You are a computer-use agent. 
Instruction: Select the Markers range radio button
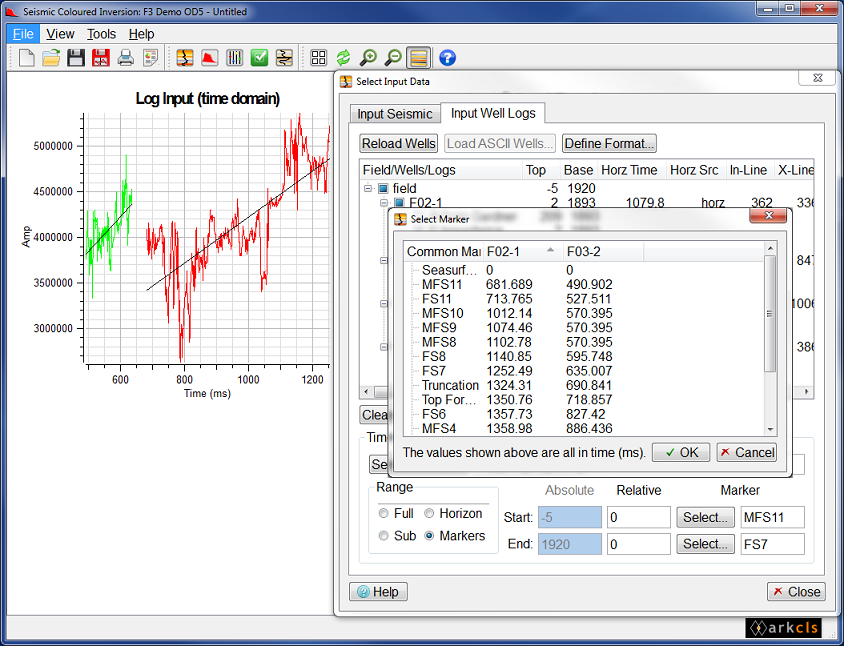tap(429, 536)
